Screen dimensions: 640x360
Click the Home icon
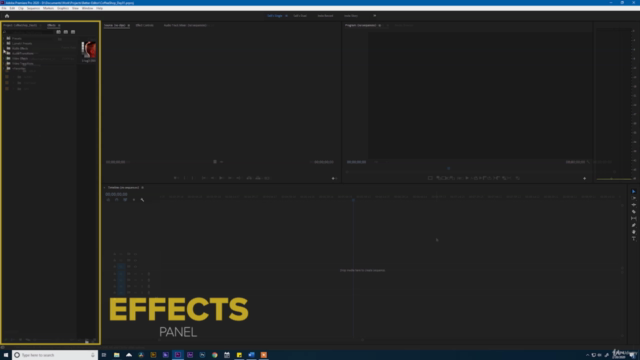[x=7, y=16]
